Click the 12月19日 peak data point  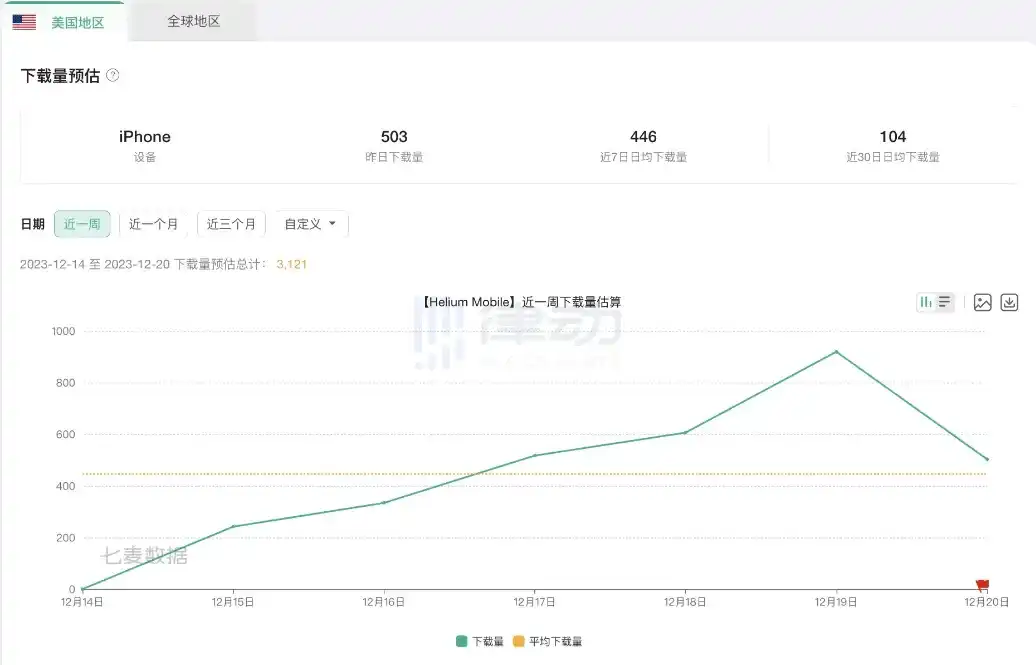tap(836, 352)
